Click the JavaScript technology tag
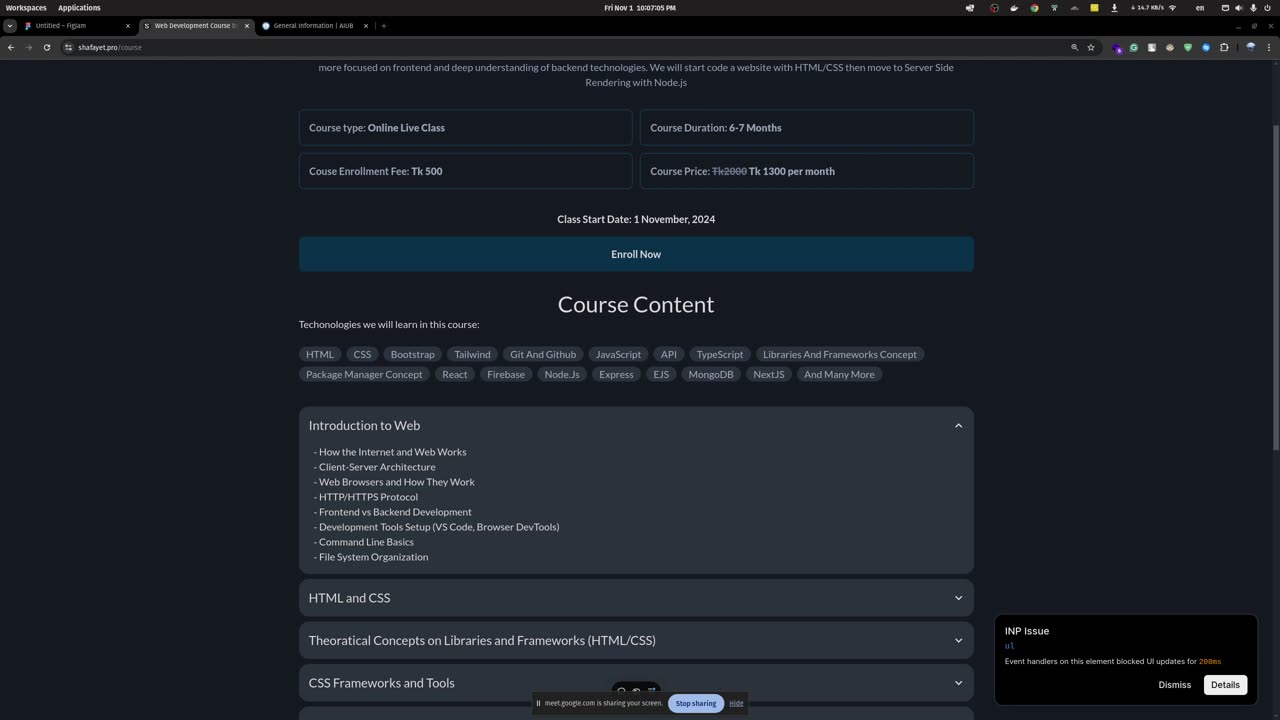The image size is (1280, 720). coord(618,354)
